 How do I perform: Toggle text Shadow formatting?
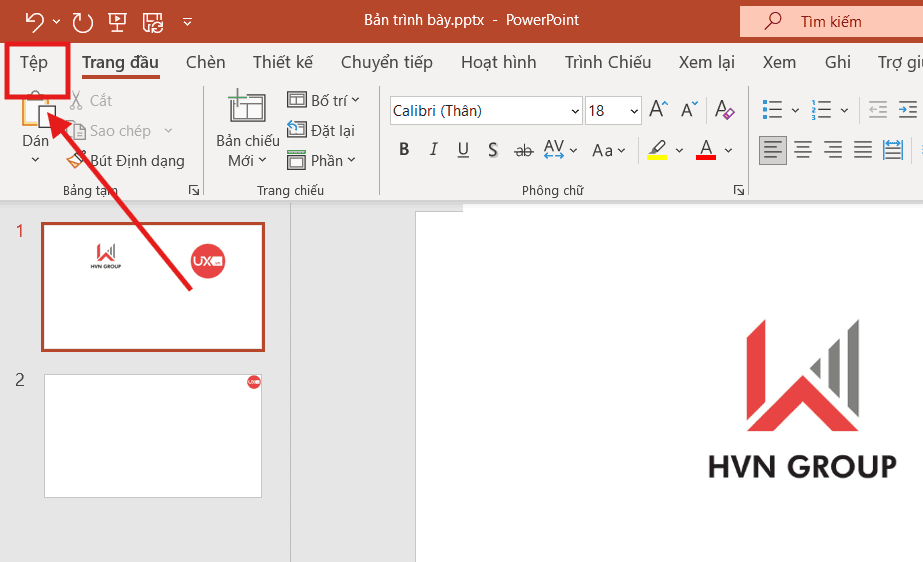(x=493, y=150)
